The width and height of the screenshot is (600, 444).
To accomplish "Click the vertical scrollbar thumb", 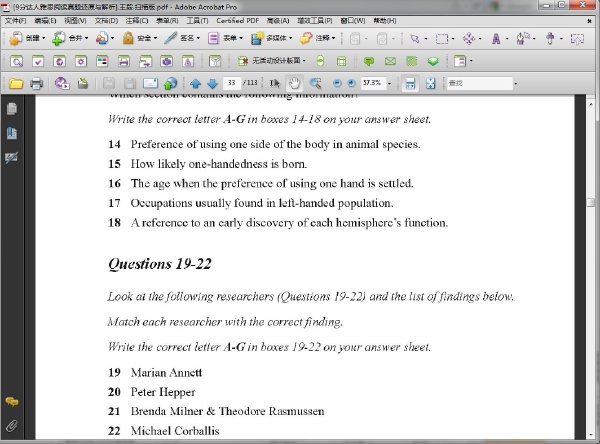I will pos(591,202).
